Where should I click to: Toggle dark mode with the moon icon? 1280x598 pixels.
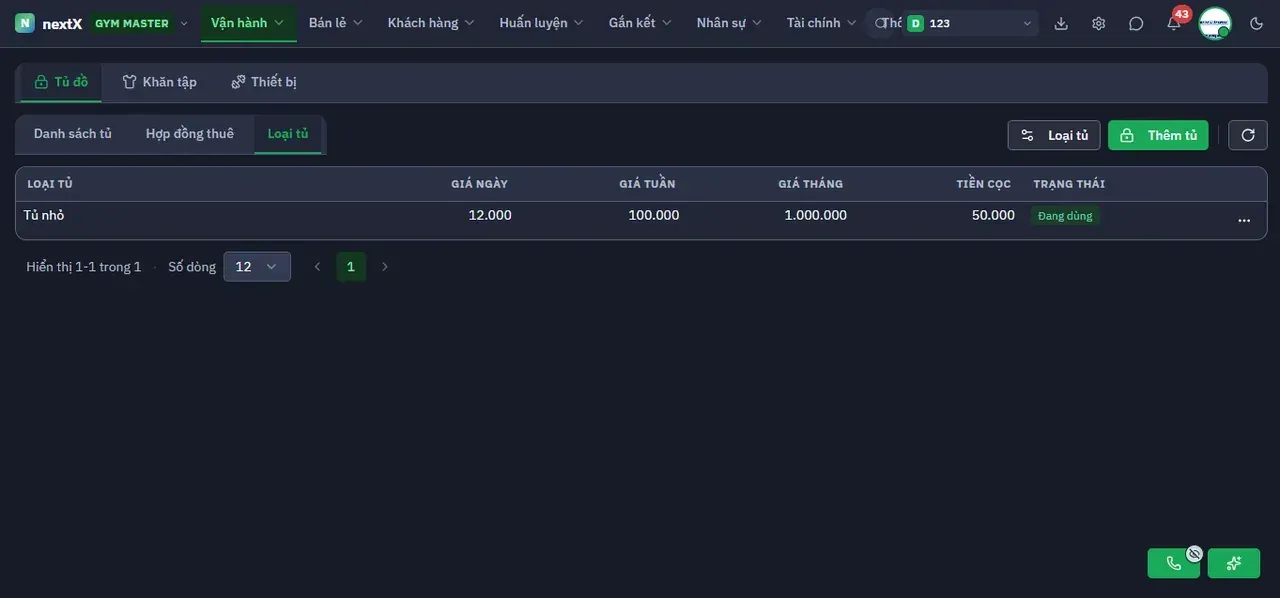[1257, 23]
